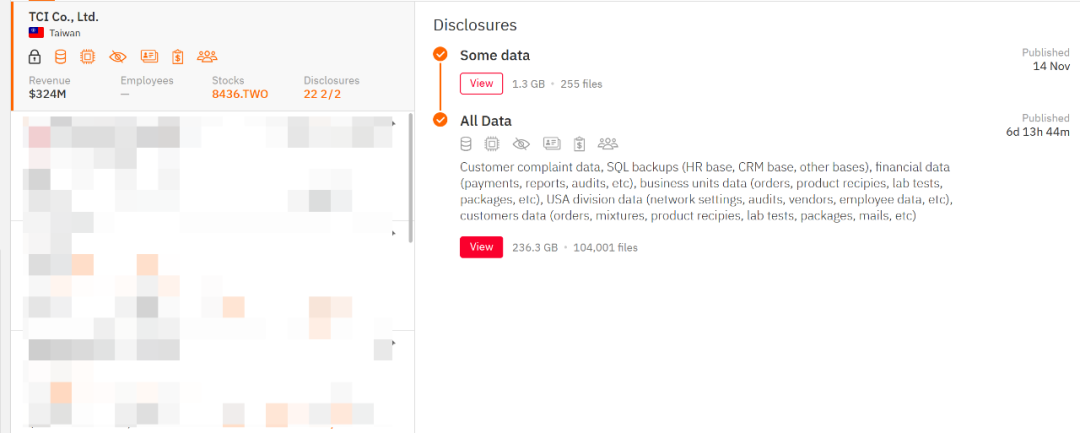Click the gray people icon under All Data
This screenshot has height=433, width=1080.
pos(608,144)
